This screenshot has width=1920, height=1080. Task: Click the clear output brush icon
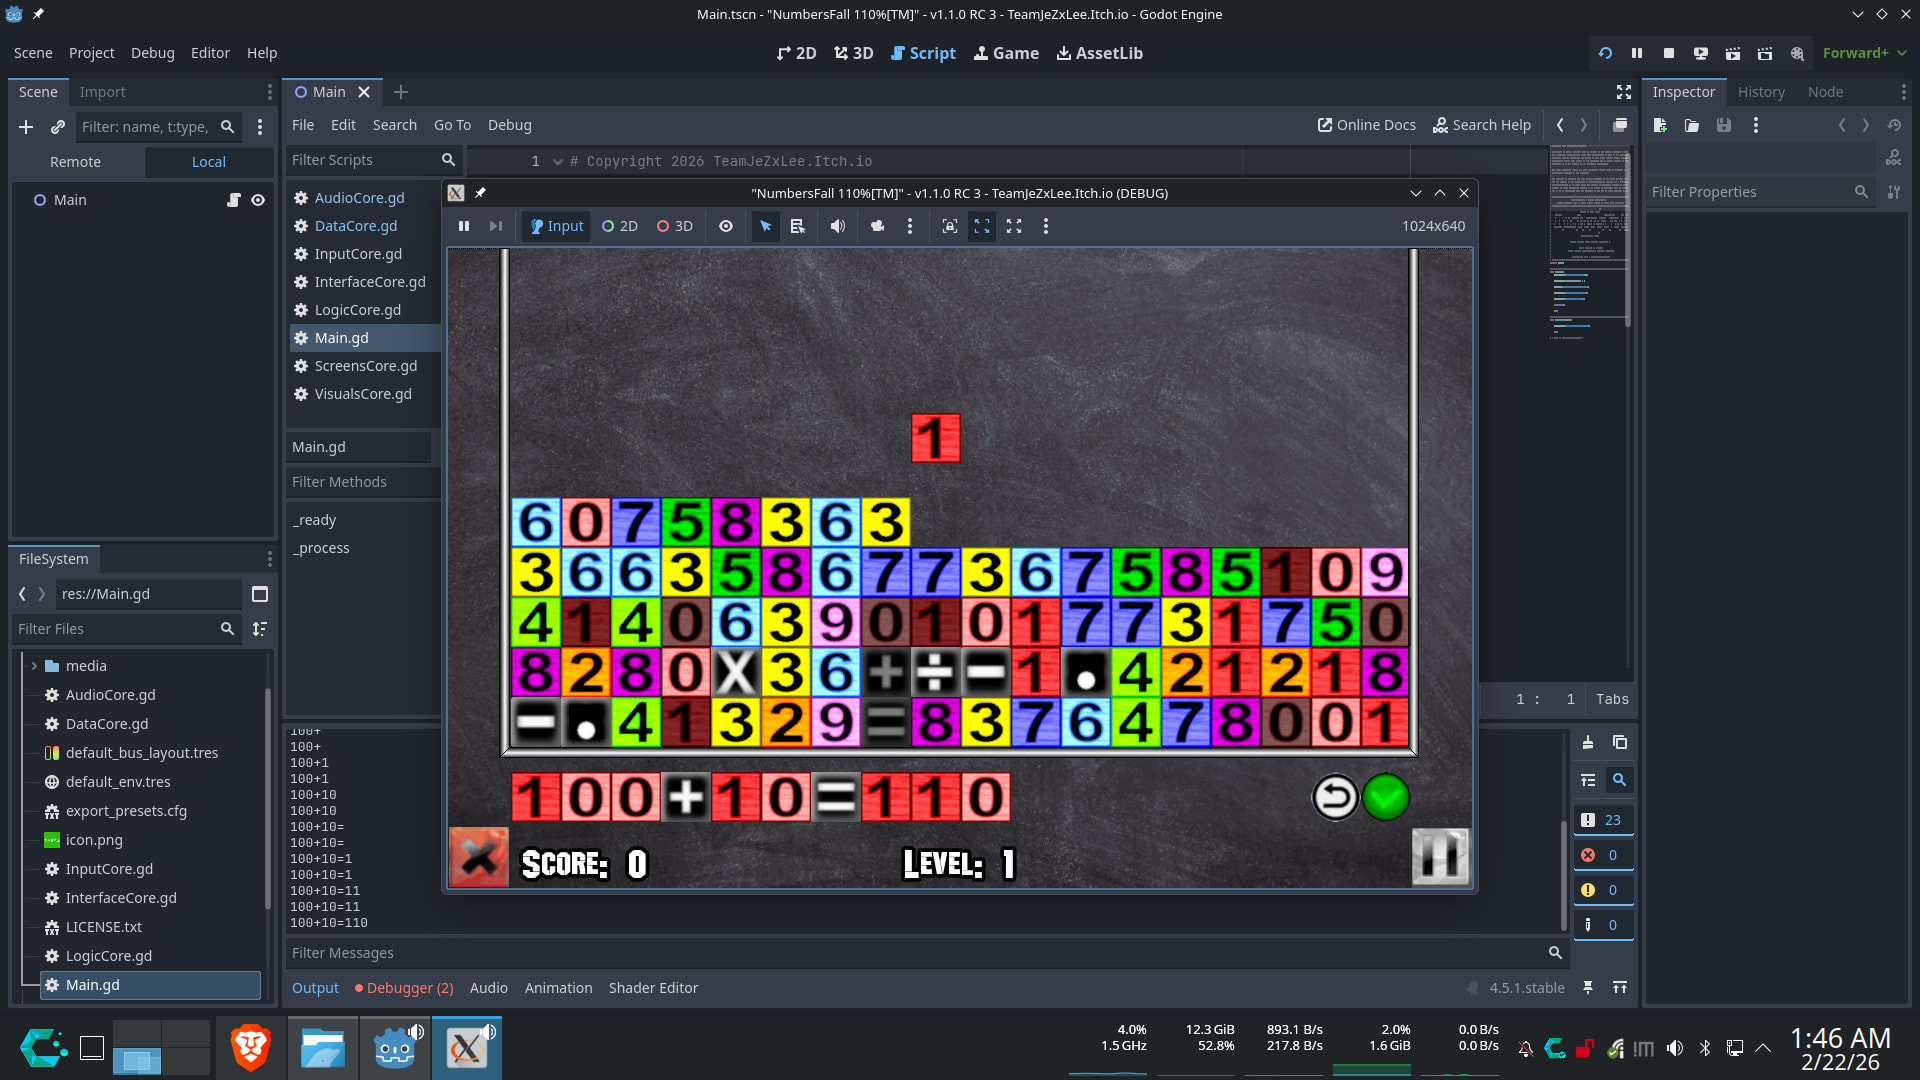coord(1588,742)
